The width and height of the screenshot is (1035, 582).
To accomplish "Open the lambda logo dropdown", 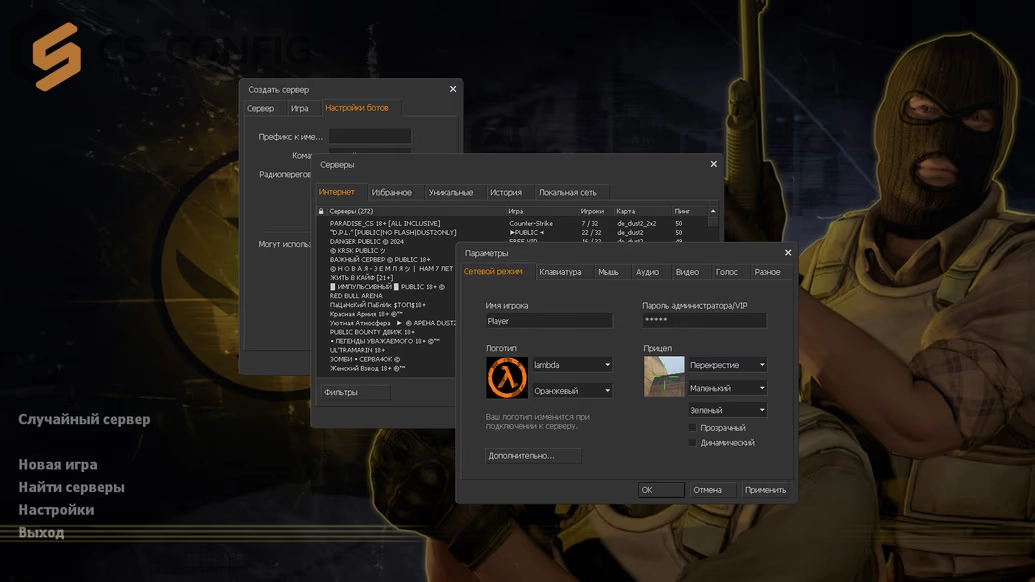I will 572,365.
